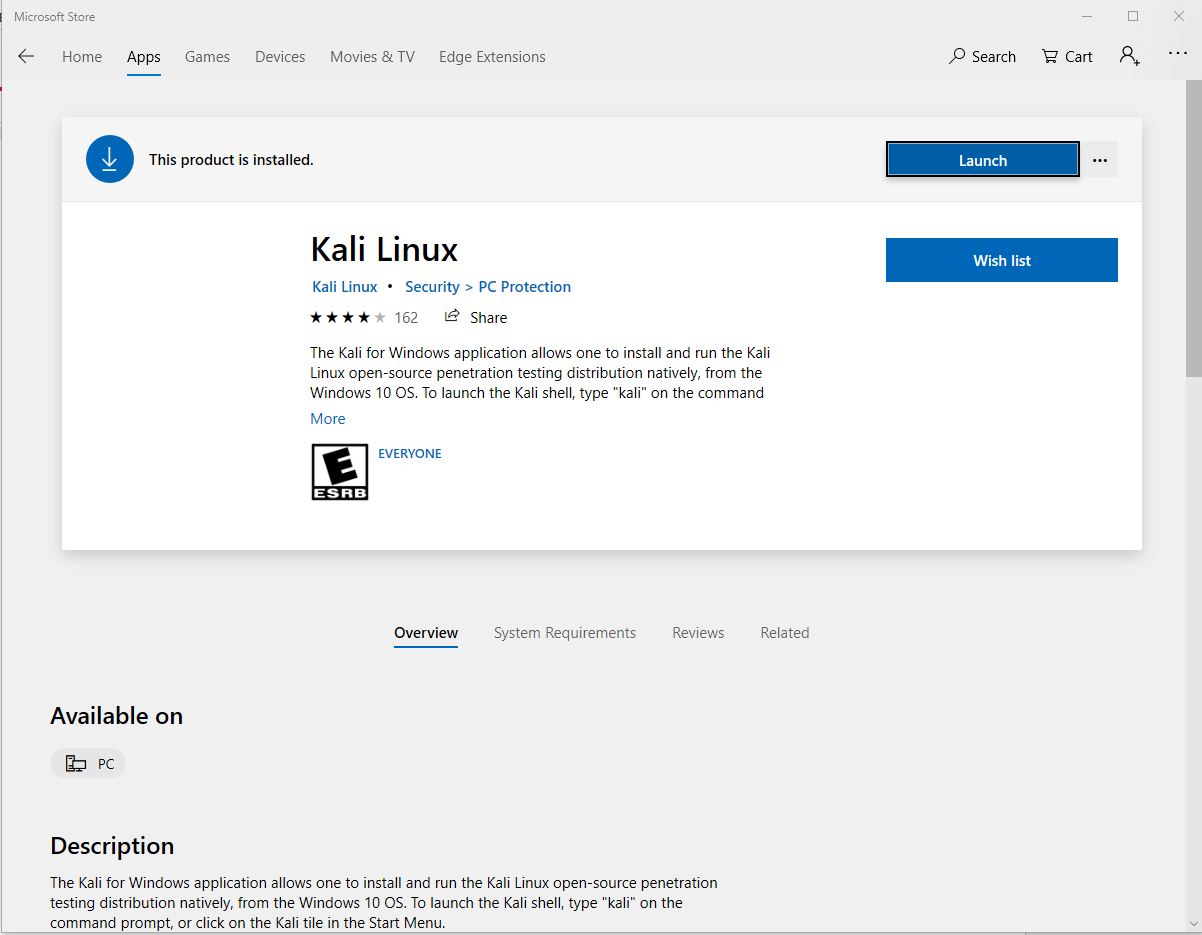Open the See more menu in the top bar
This screenshot has height=935, width=1202.
point(1178,53)
